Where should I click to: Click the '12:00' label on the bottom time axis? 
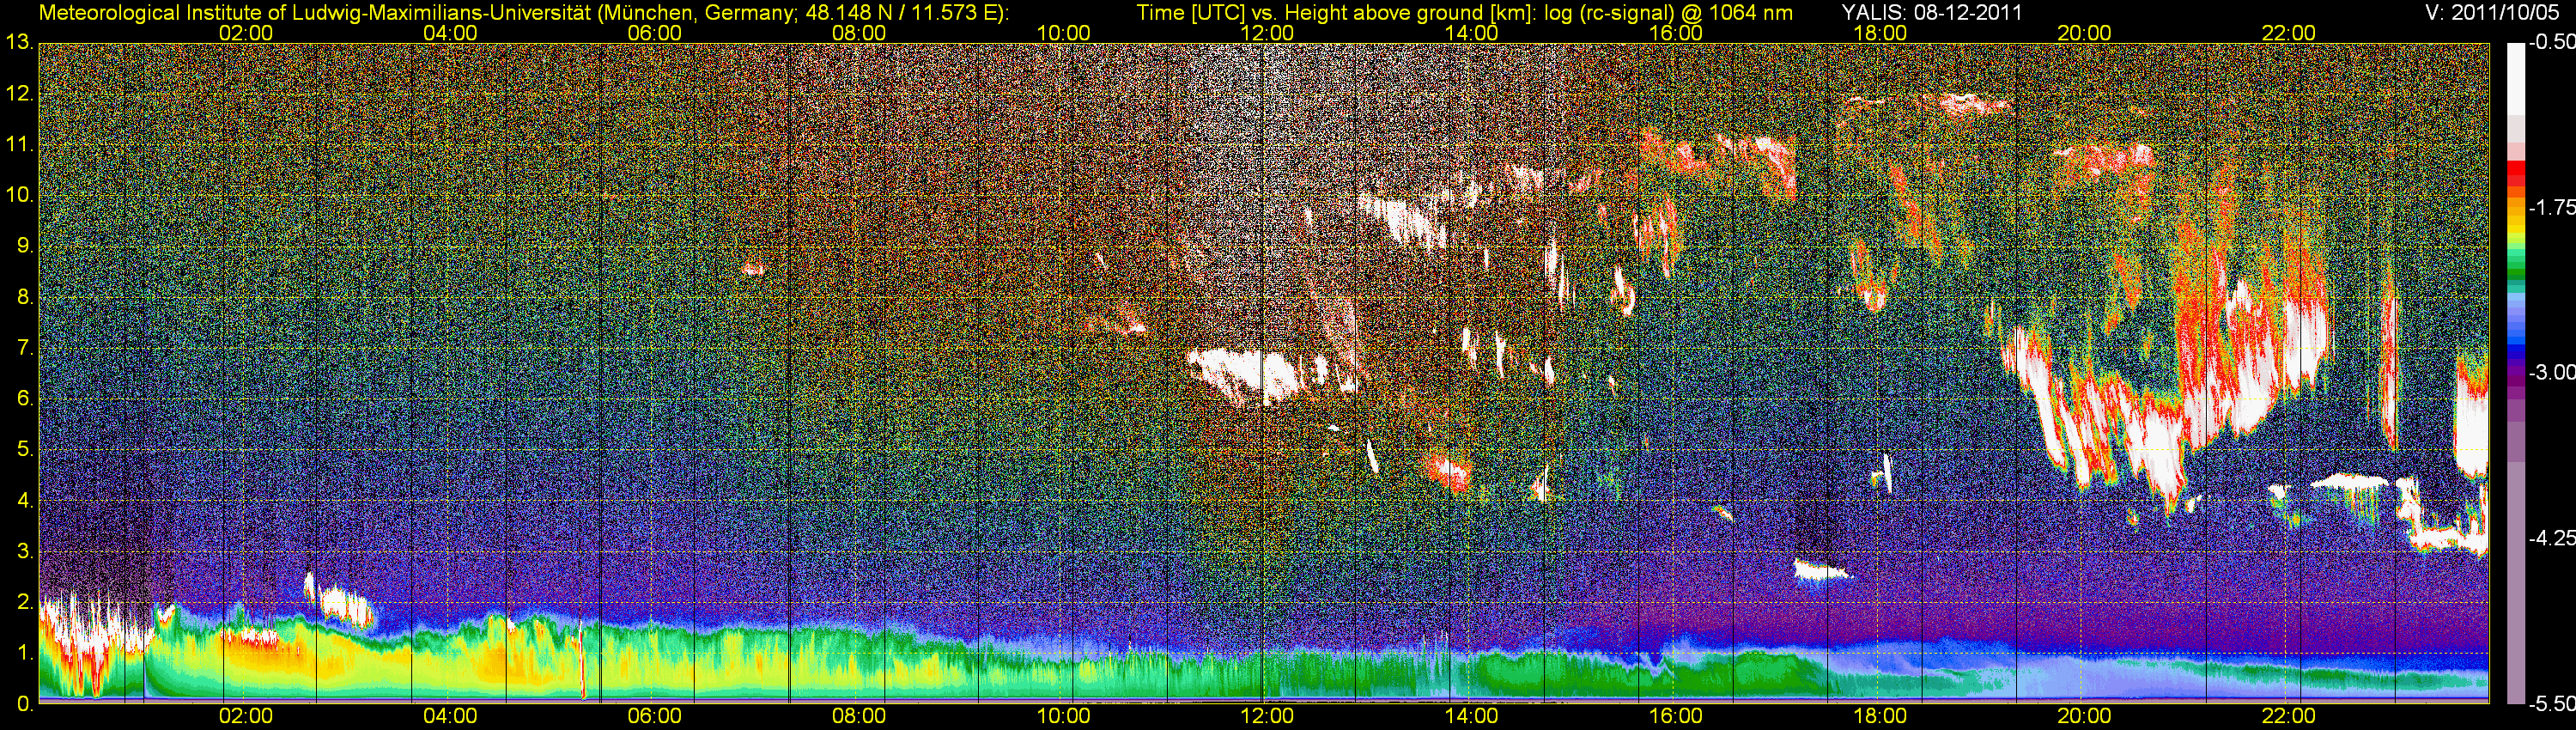click(x=1267, y=717)
